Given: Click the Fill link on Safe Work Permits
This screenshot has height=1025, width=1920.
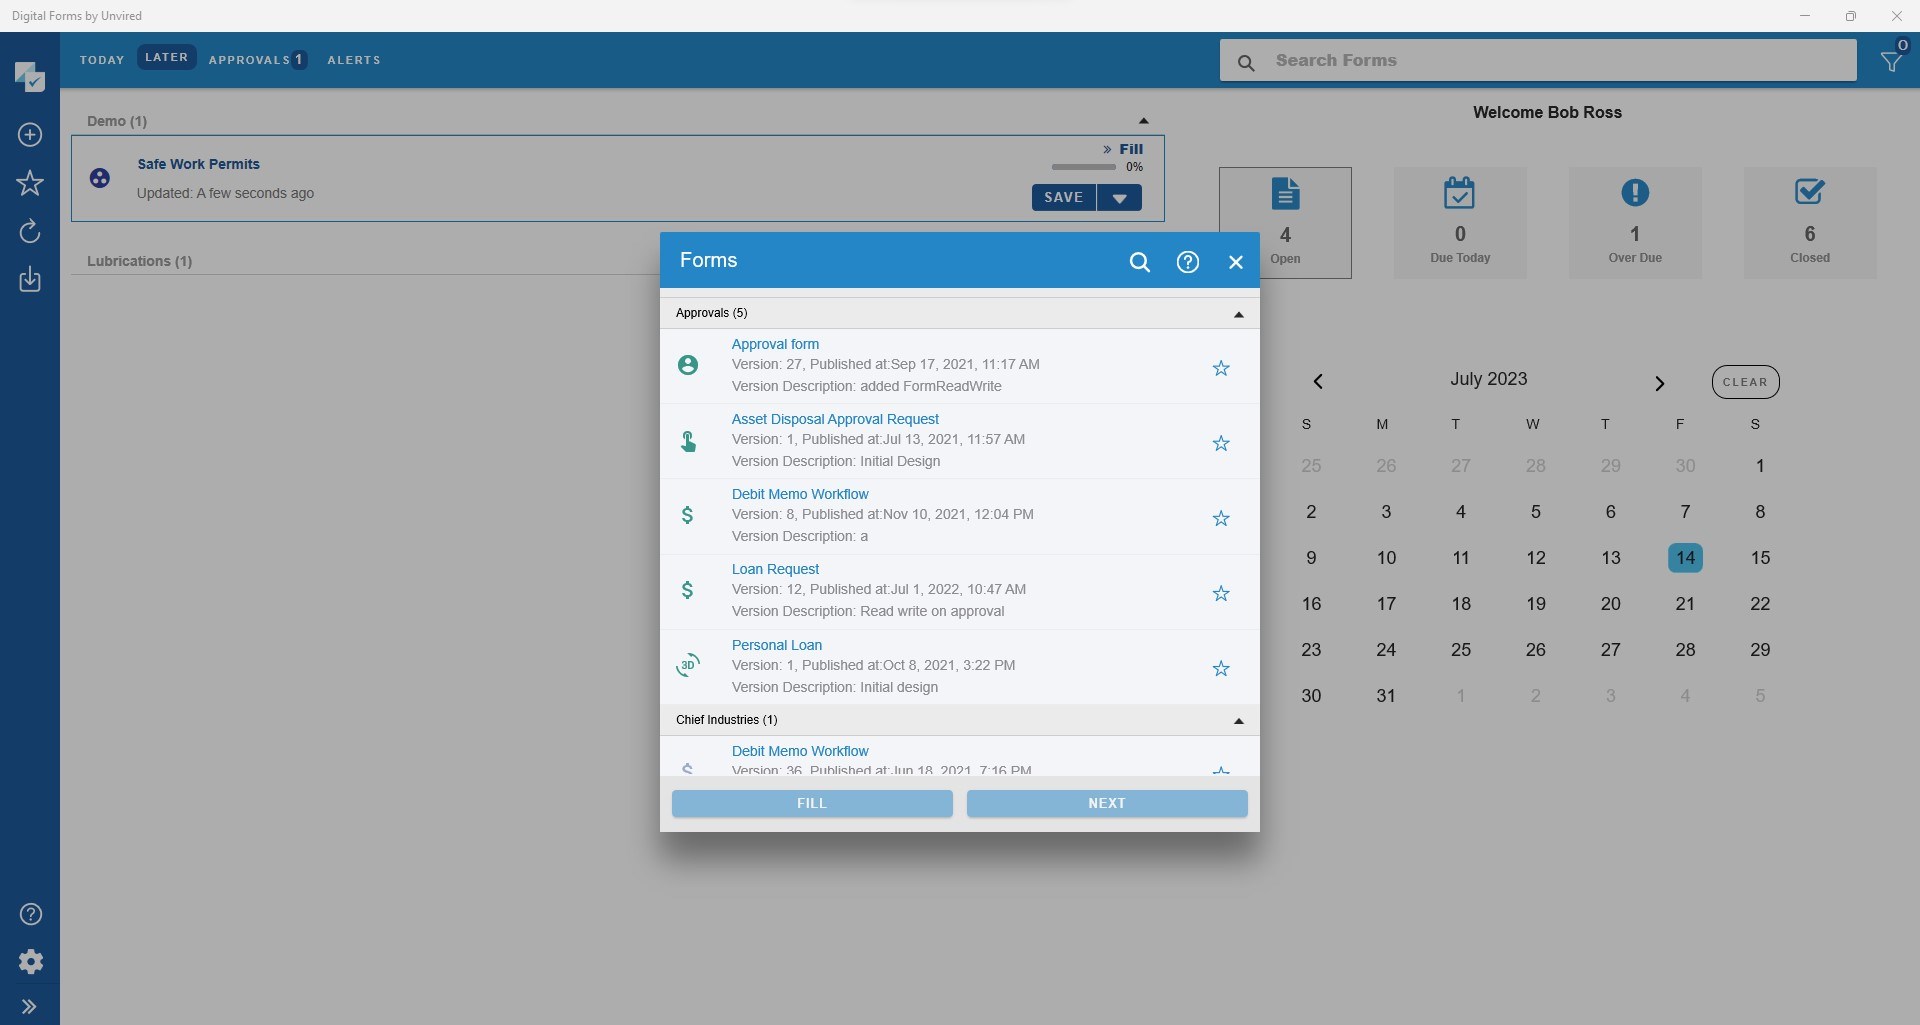Looking at the screenshot, I should (1123, 149).
